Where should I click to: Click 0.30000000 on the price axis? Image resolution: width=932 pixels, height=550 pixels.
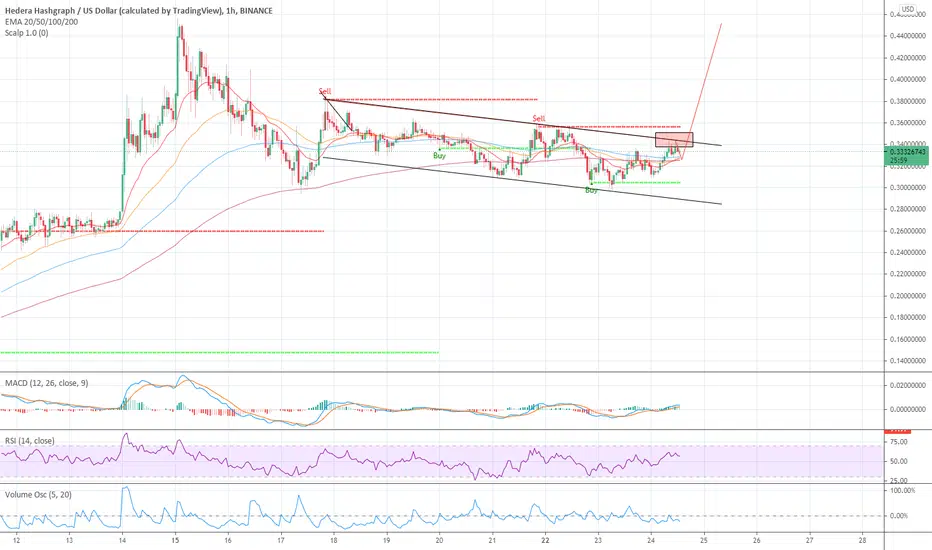(908, 188)
